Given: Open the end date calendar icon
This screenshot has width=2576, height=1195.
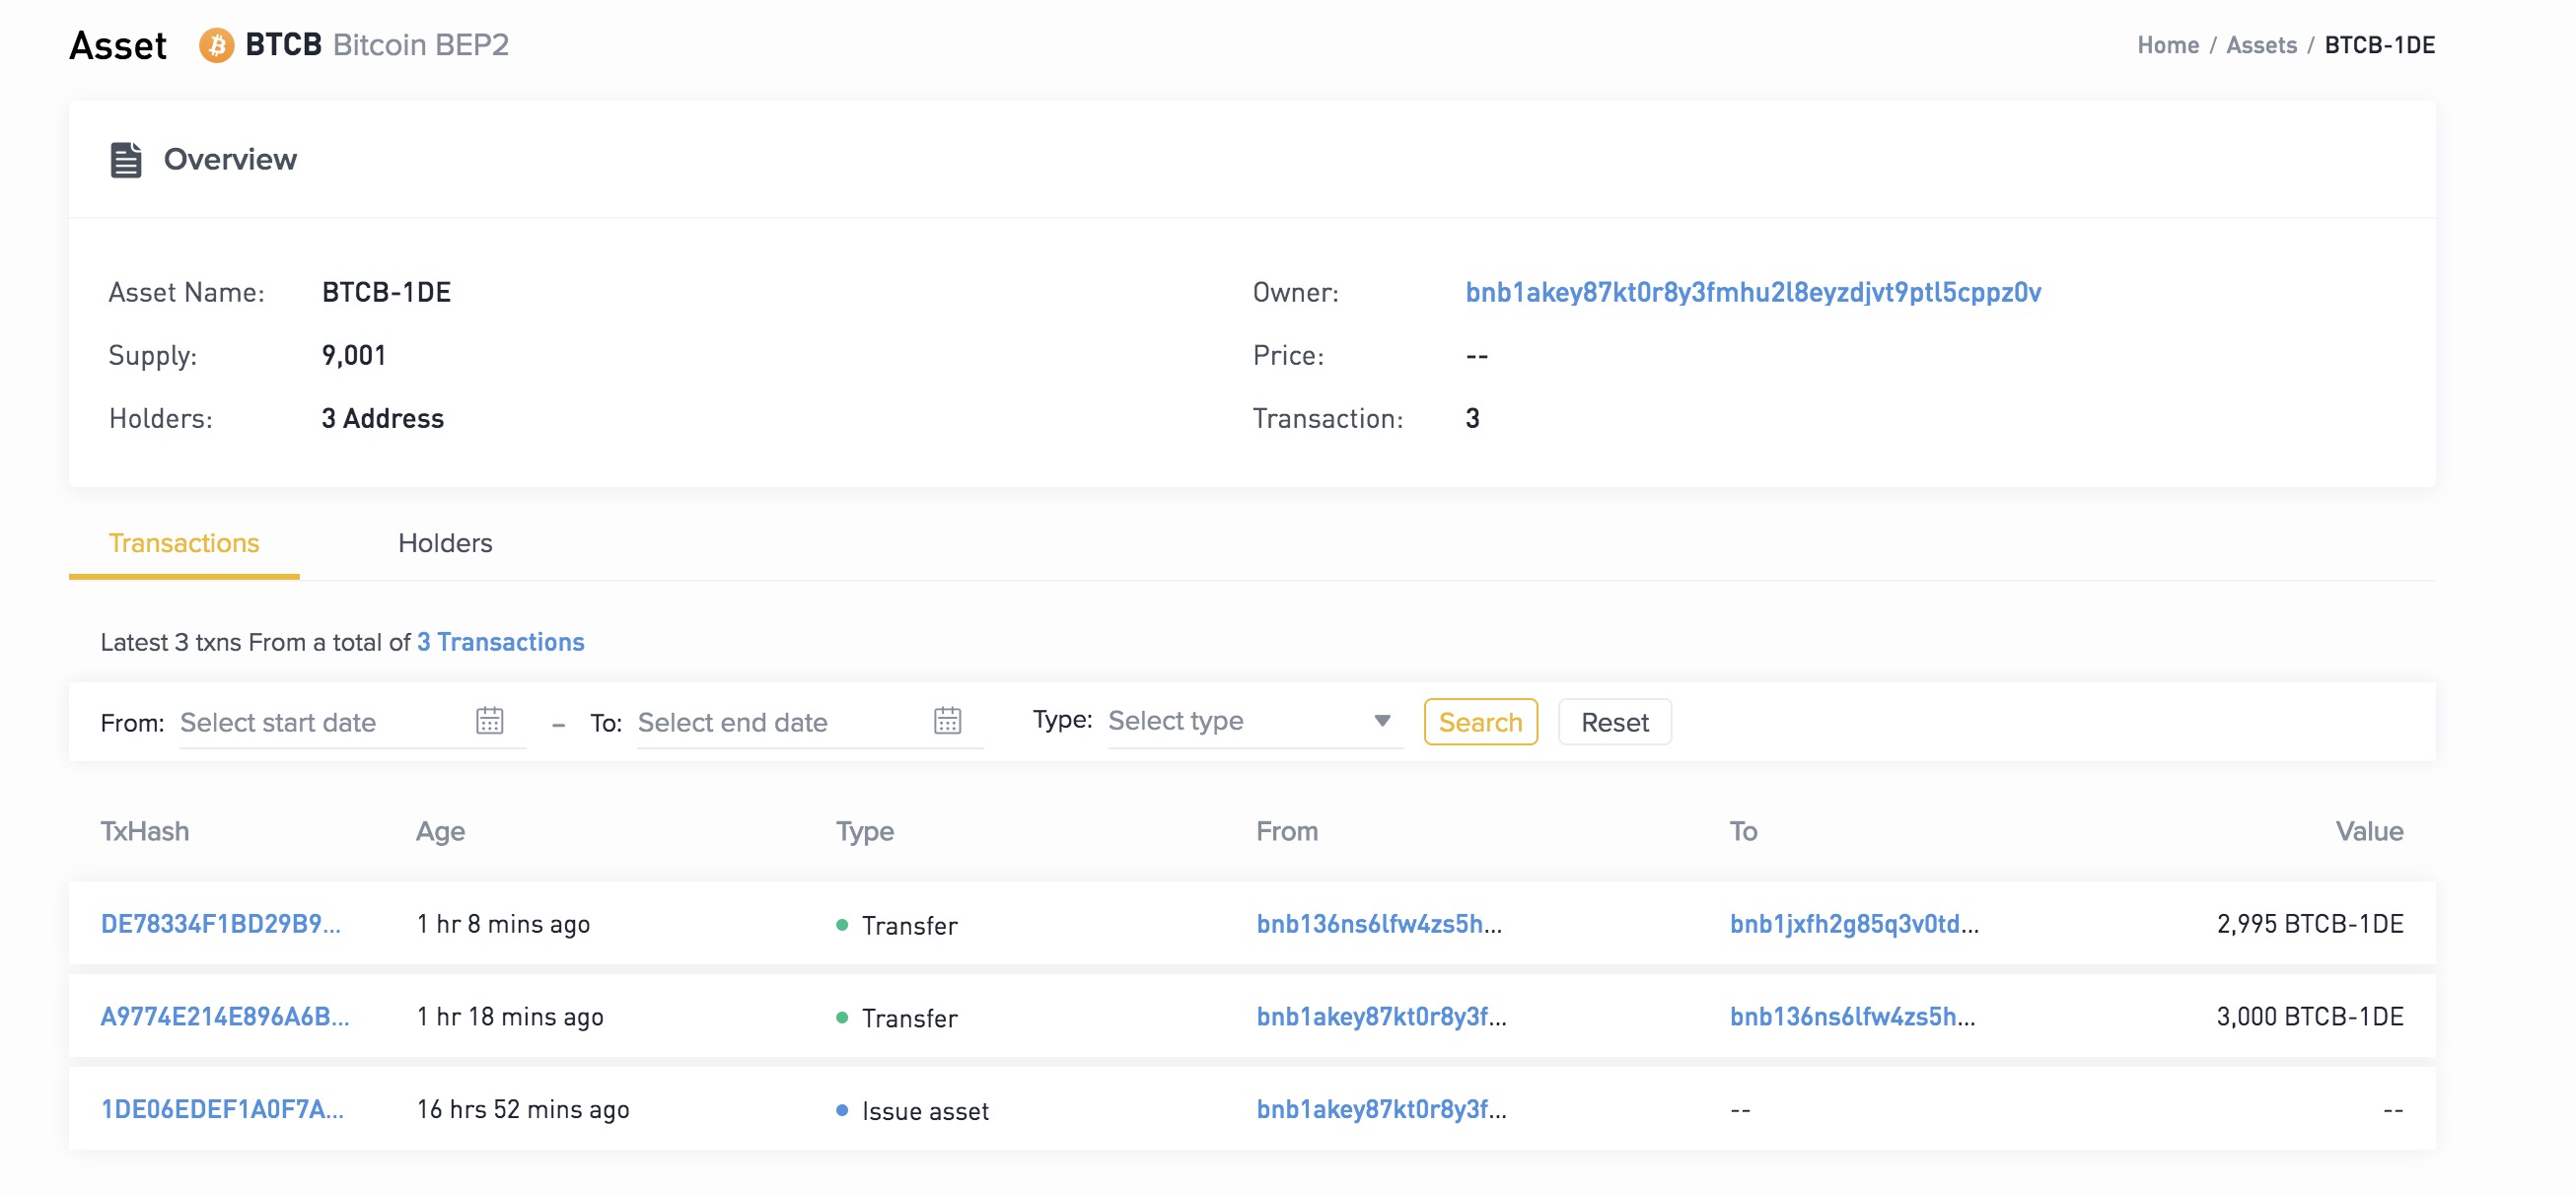Looking at the screenshot, I should click(947, 720).
